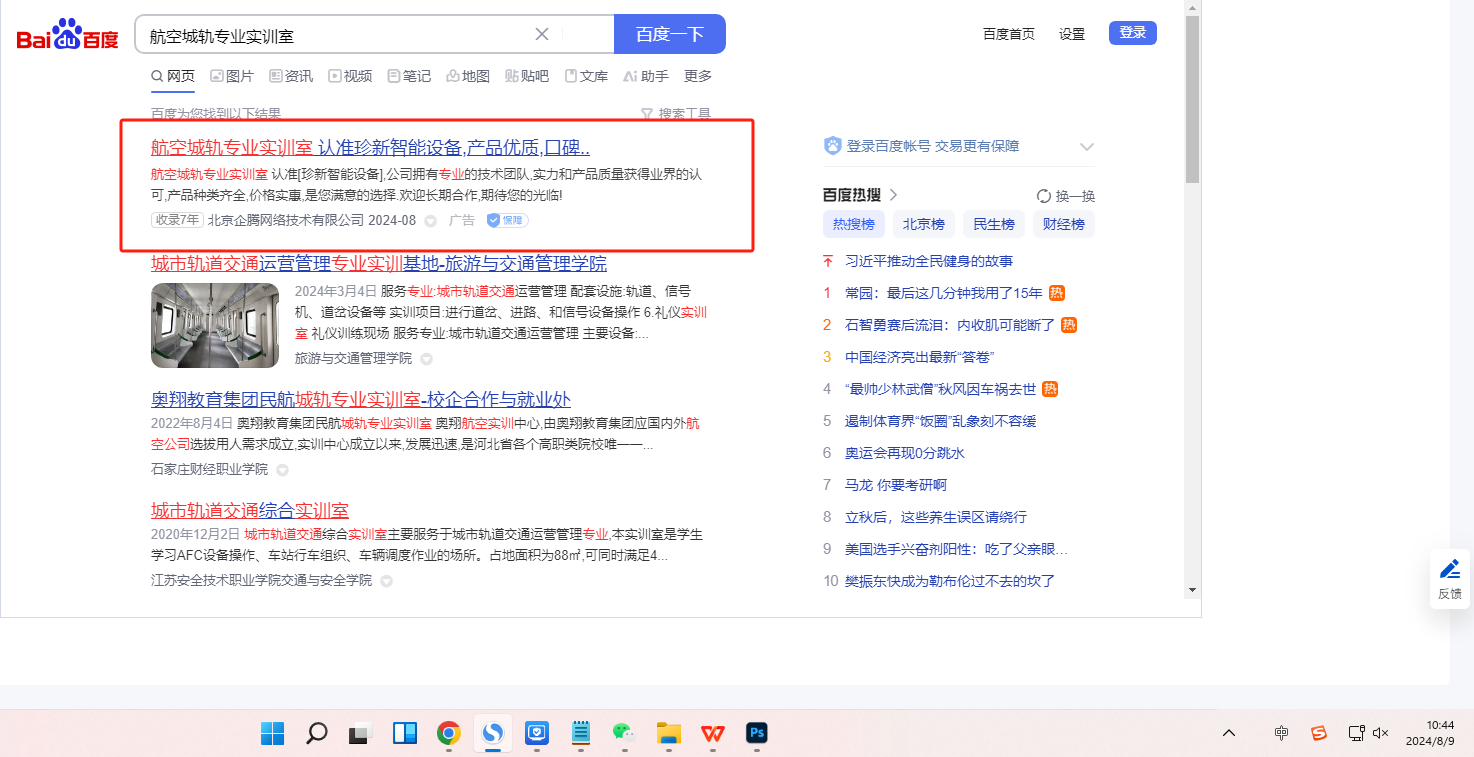
Task: Click the subway train result thumbnail
Action: pyautogui.click(x=215, y=325)
